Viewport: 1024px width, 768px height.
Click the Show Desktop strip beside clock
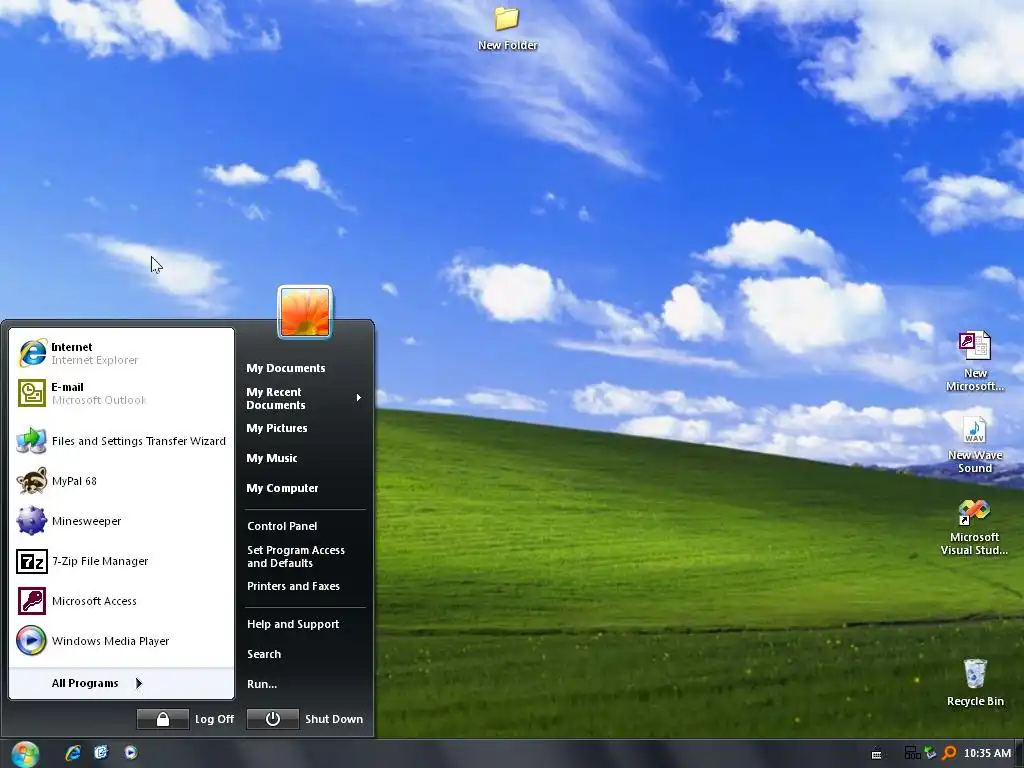click(1019, 754)
